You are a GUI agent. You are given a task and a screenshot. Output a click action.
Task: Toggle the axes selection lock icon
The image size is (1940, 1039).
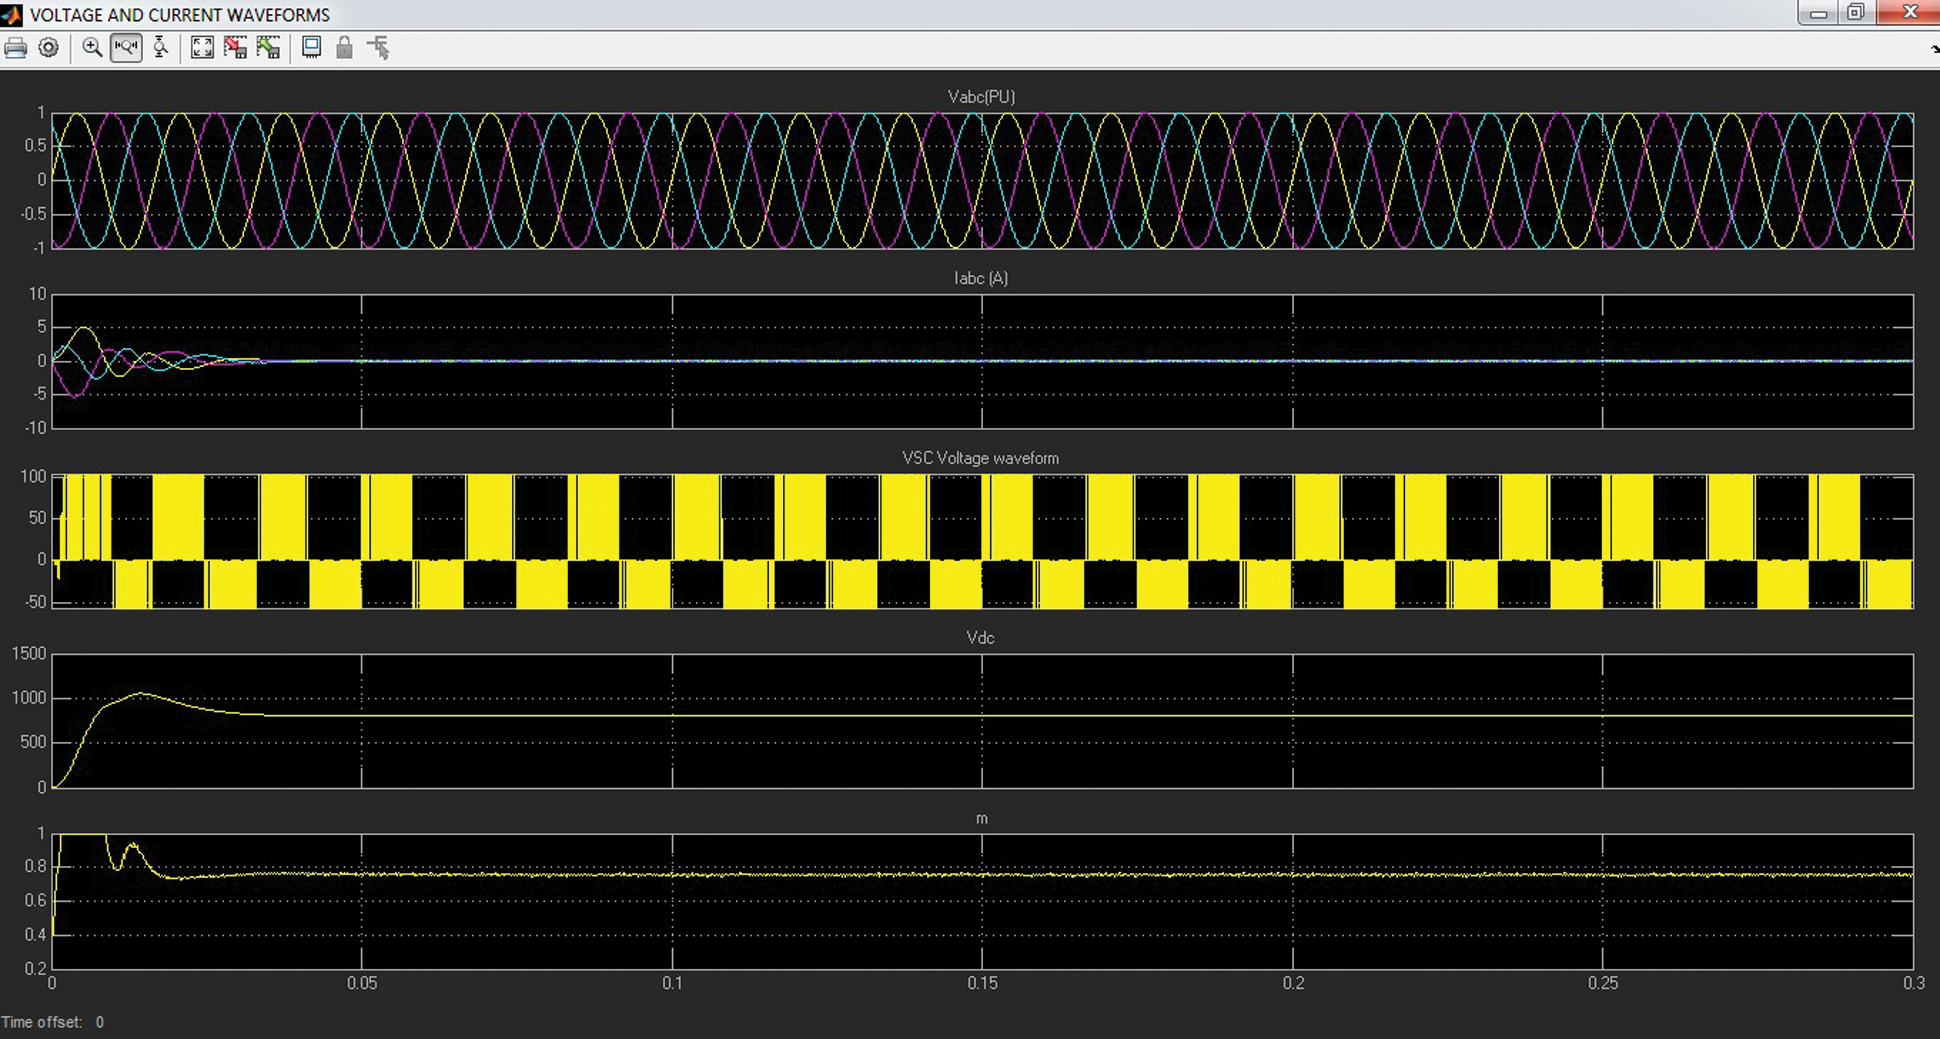[x=344, y=48]
